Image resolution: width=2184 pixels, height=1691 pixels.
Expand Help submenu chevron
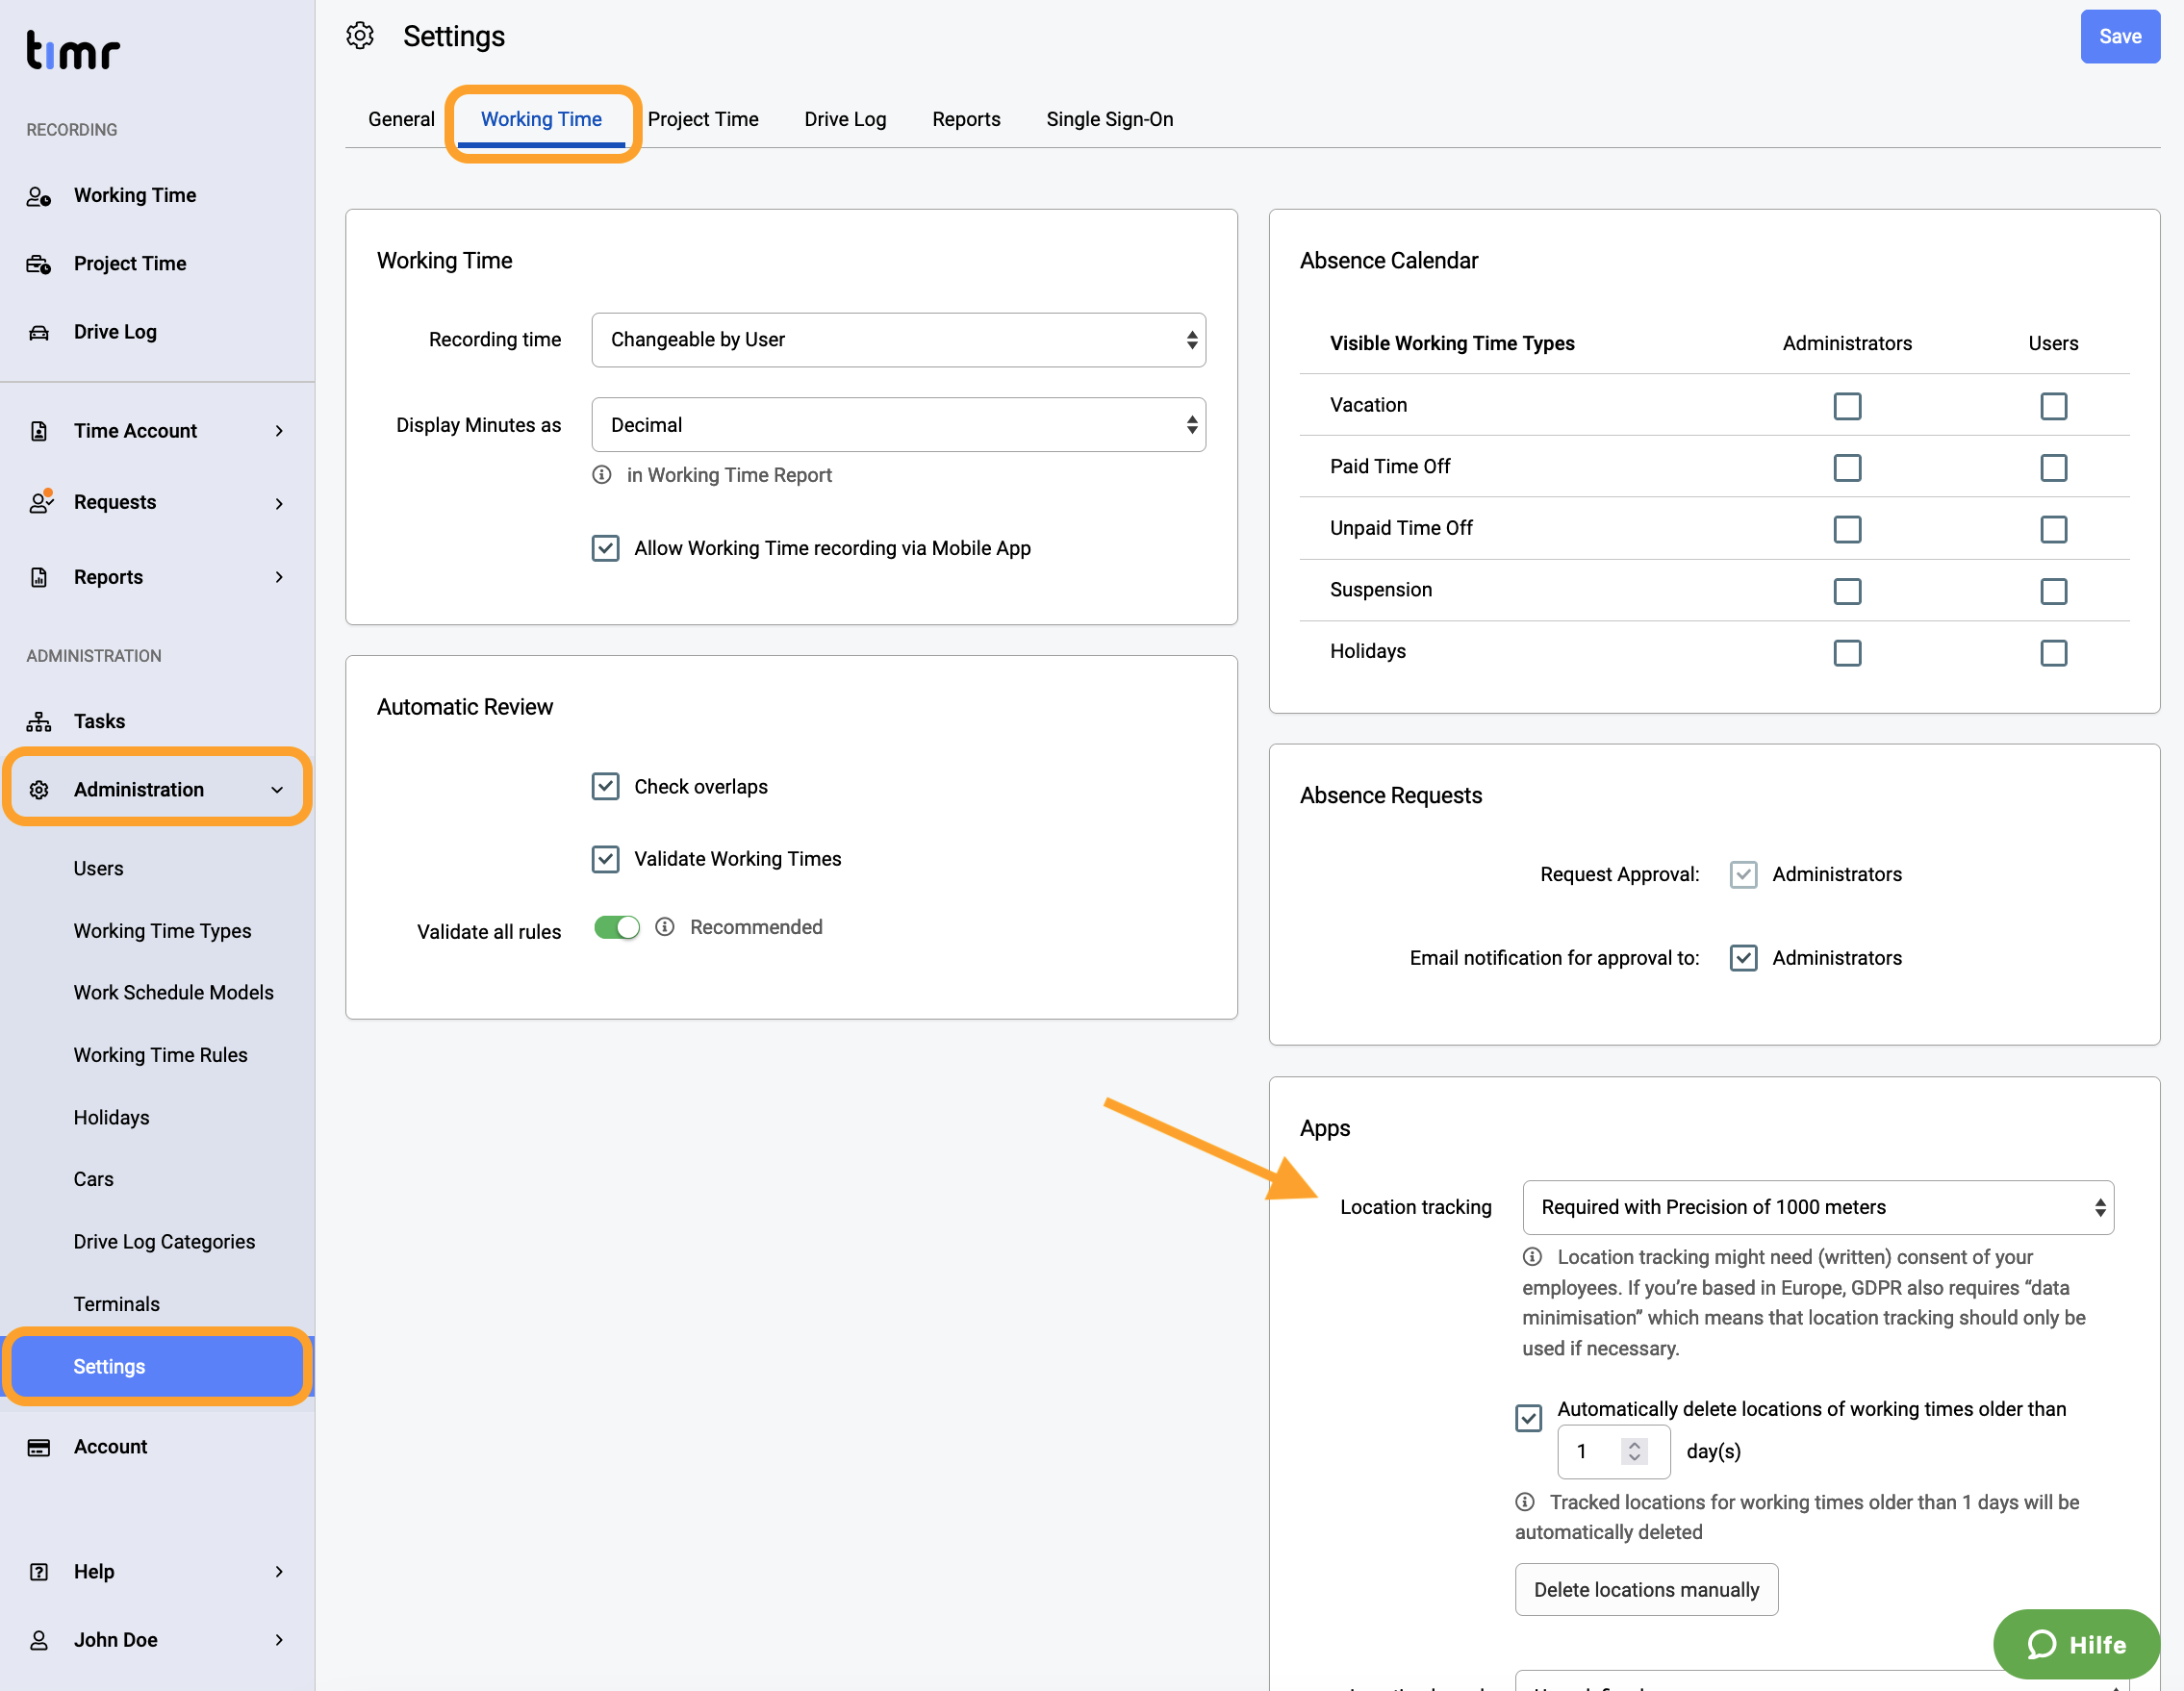point(279,1572)
